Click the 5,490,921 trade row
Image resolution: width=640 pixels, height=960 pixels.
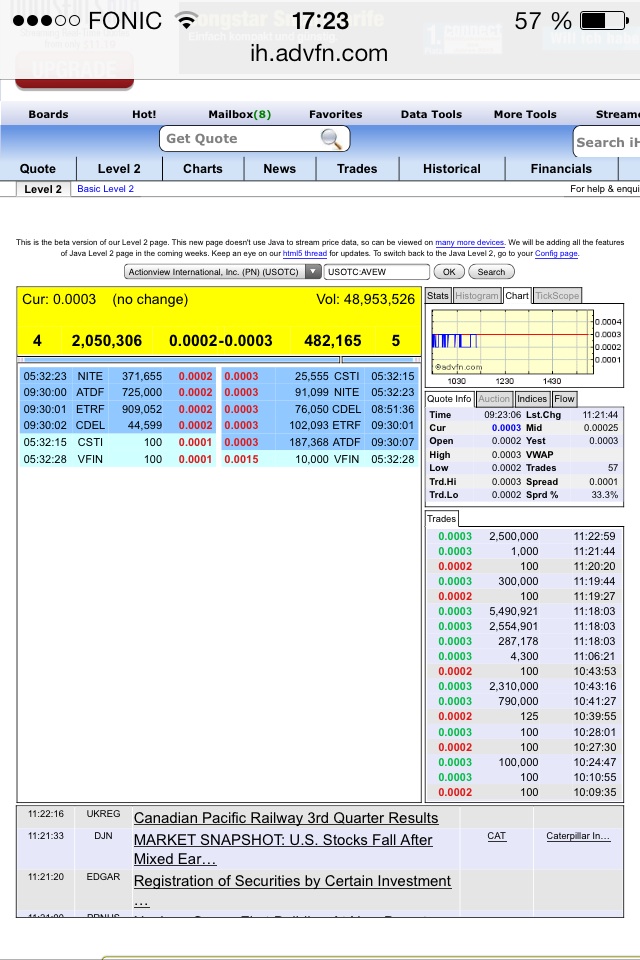point(525,611)
